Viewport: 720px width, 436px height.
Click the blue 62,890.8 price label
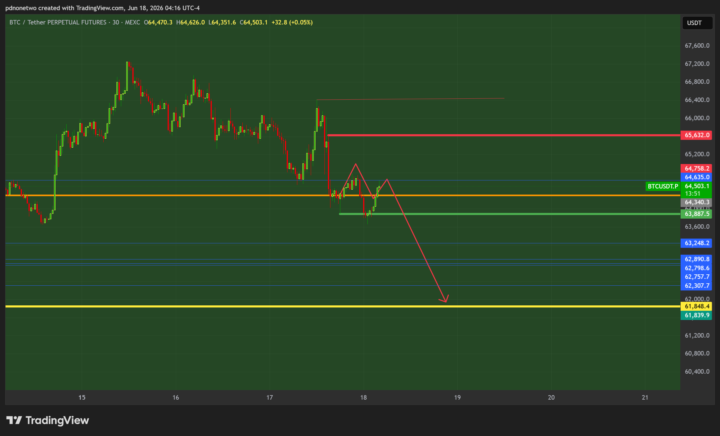697,259
